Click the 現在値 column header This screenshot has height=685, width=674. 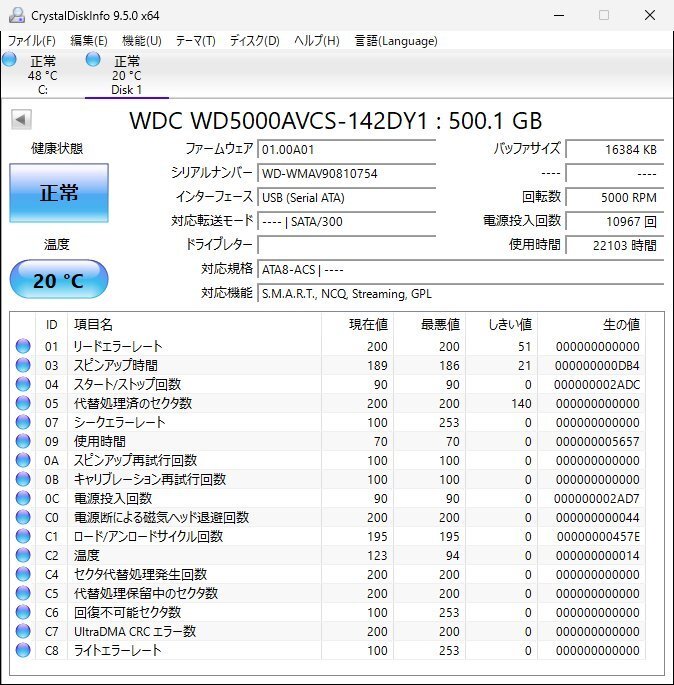358,324
